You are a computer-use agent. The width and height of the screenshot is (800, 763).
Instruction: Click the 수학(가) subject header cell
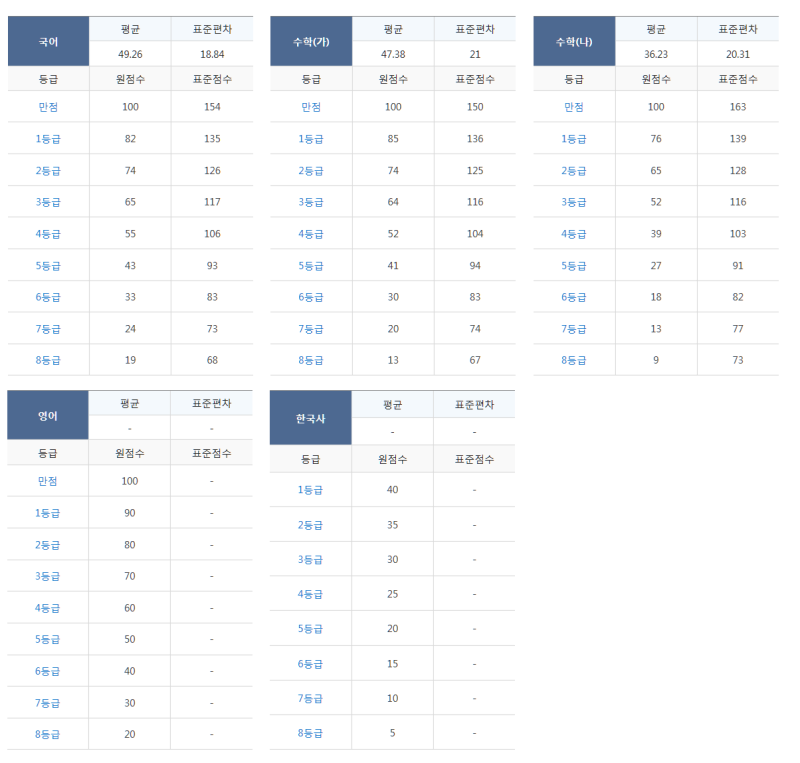311,41
